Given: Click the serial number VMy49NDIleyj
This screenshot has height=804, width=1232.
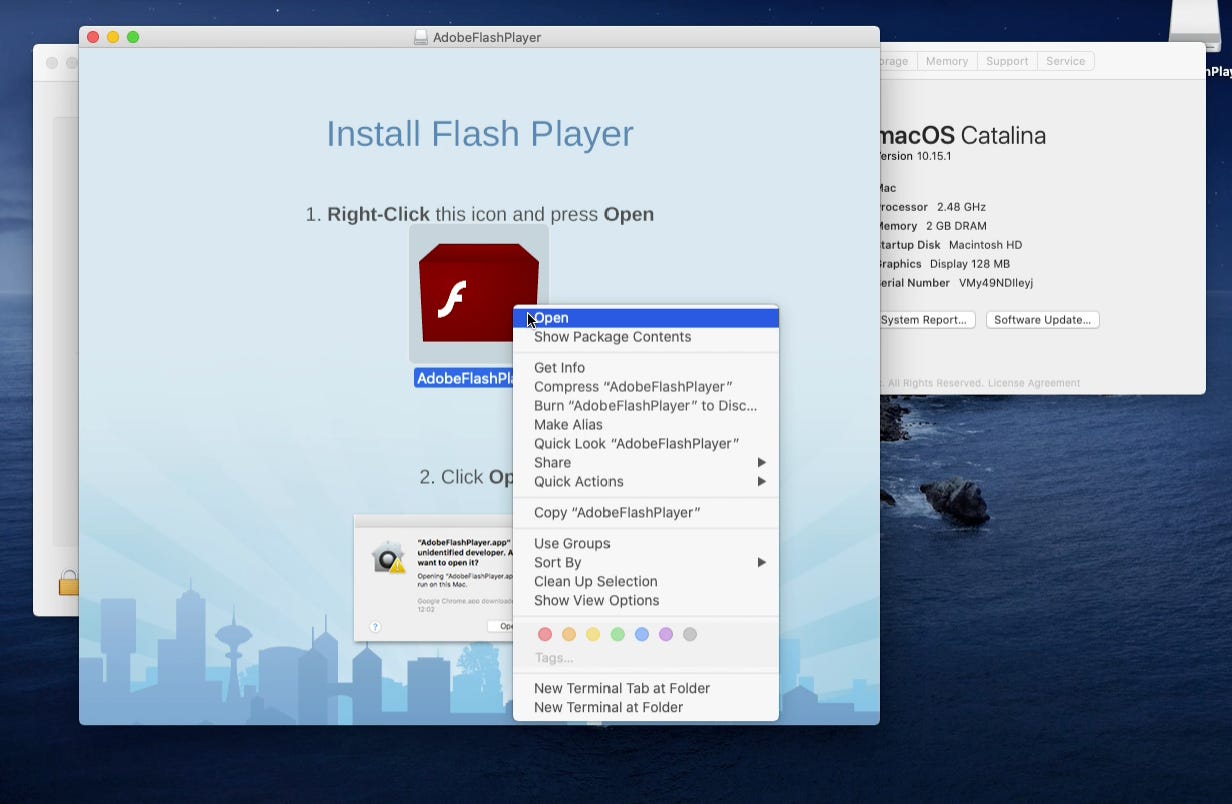Looking at the screenshot, I should point(996,283).
